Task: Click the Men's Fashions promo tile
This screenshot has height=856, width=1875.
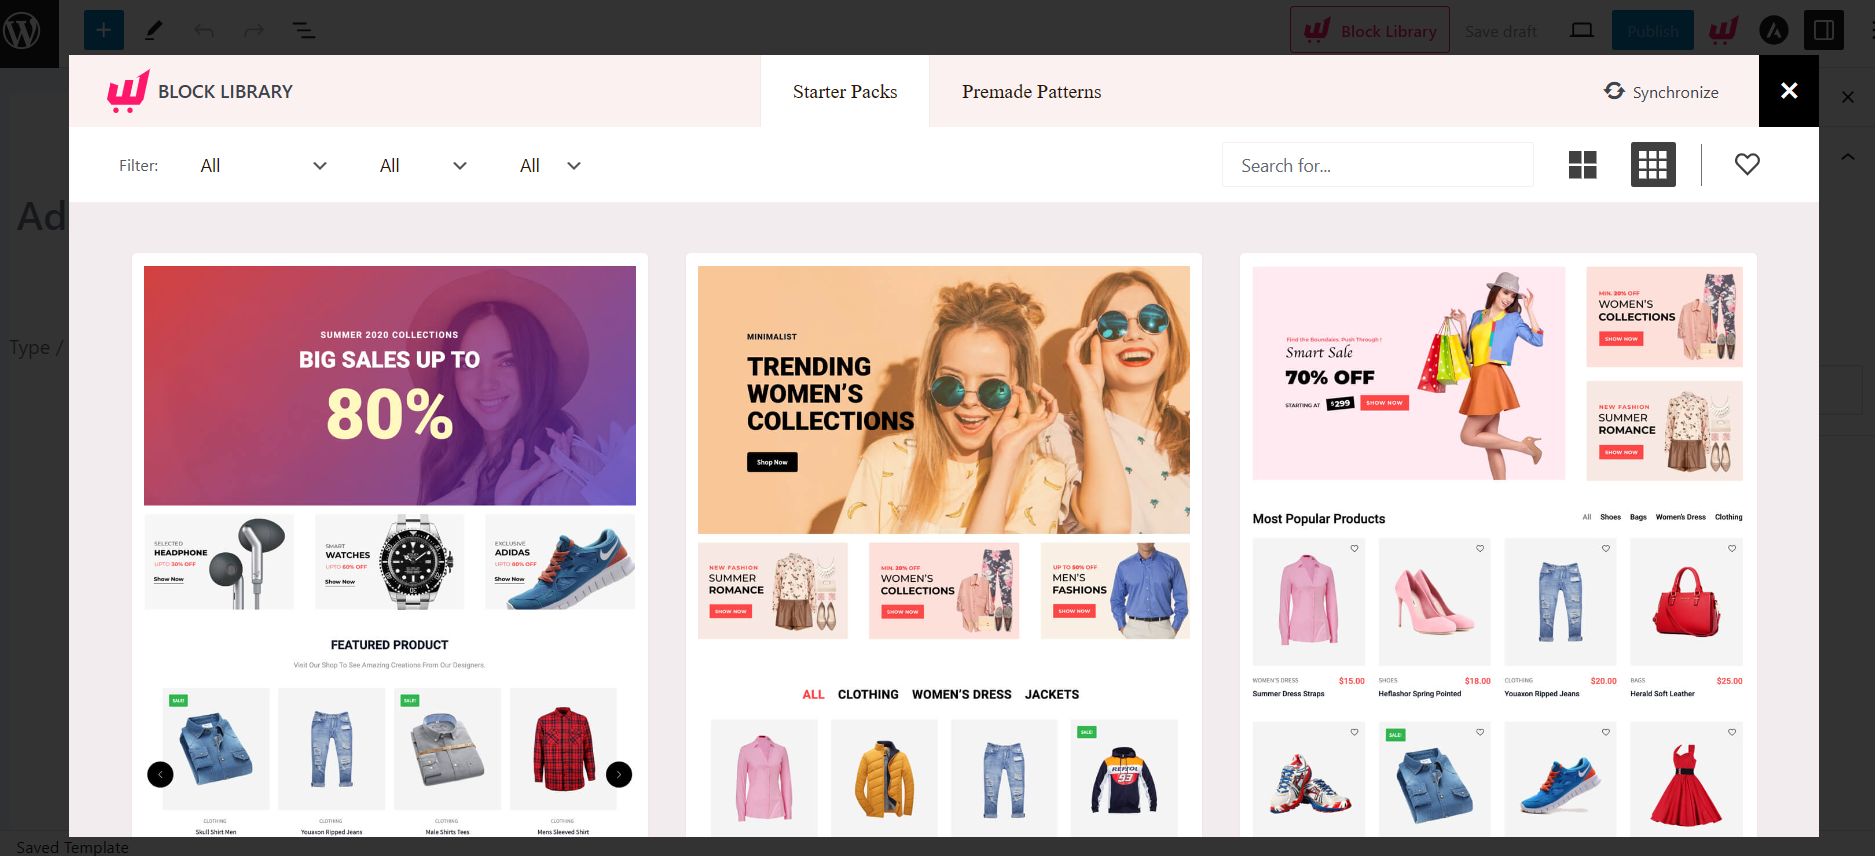Action: click(1115, 591)
